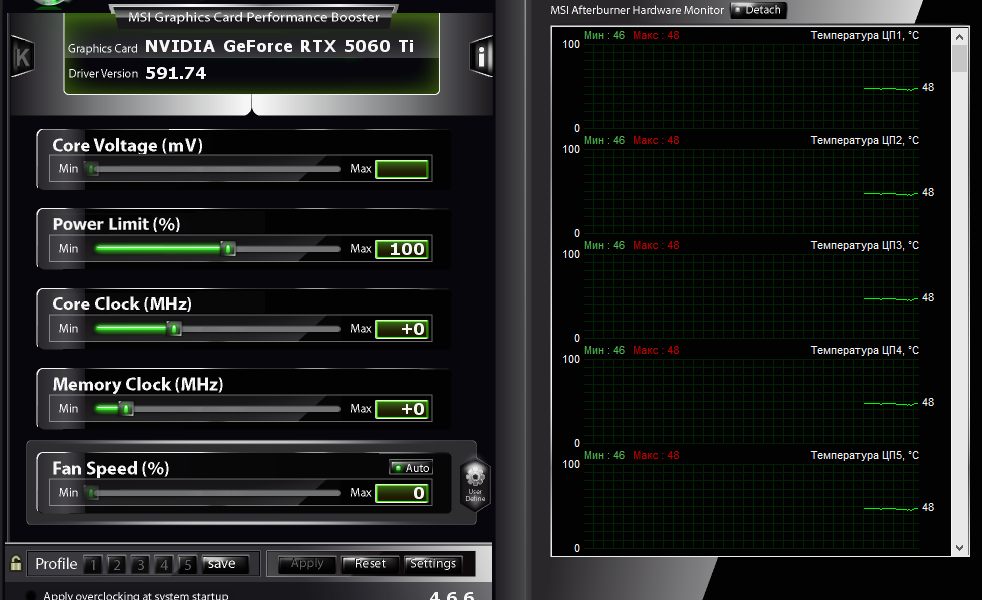Click the Core Clock slider handle
The width and height of the screenshot is (982, 600).
point(175,329)
